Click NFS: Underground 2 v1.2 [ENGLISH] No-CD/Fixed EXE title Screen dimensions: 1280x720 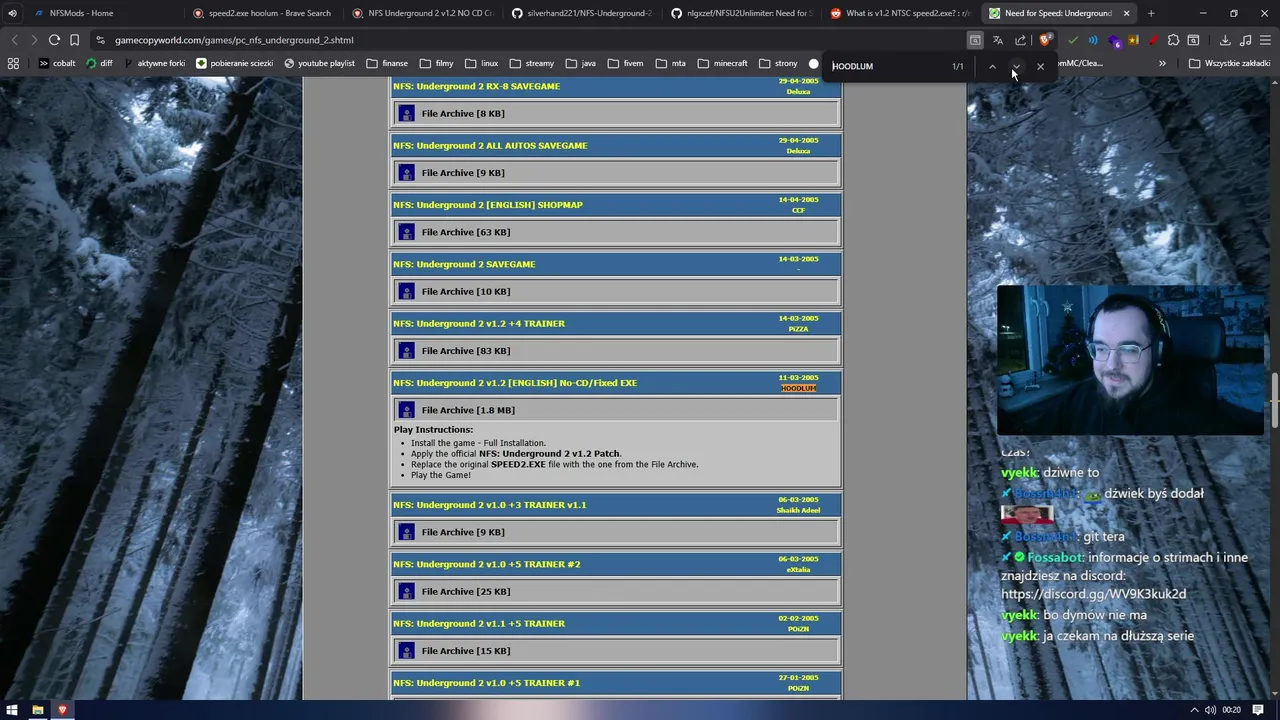(515, 383)
